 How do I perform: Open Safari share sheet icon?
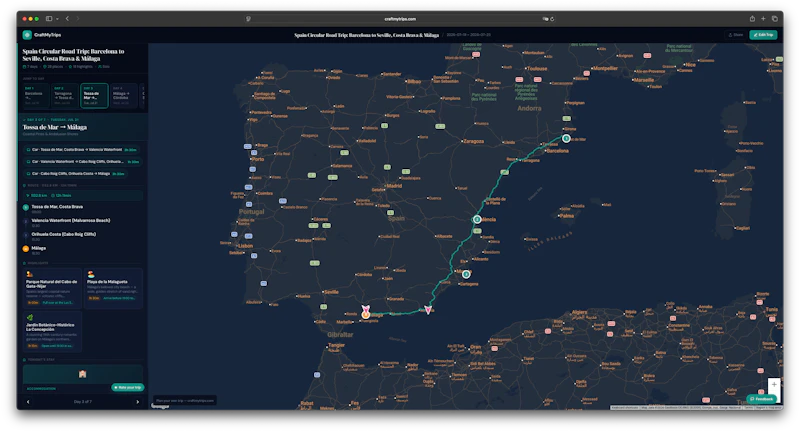[x=752, y=18]
